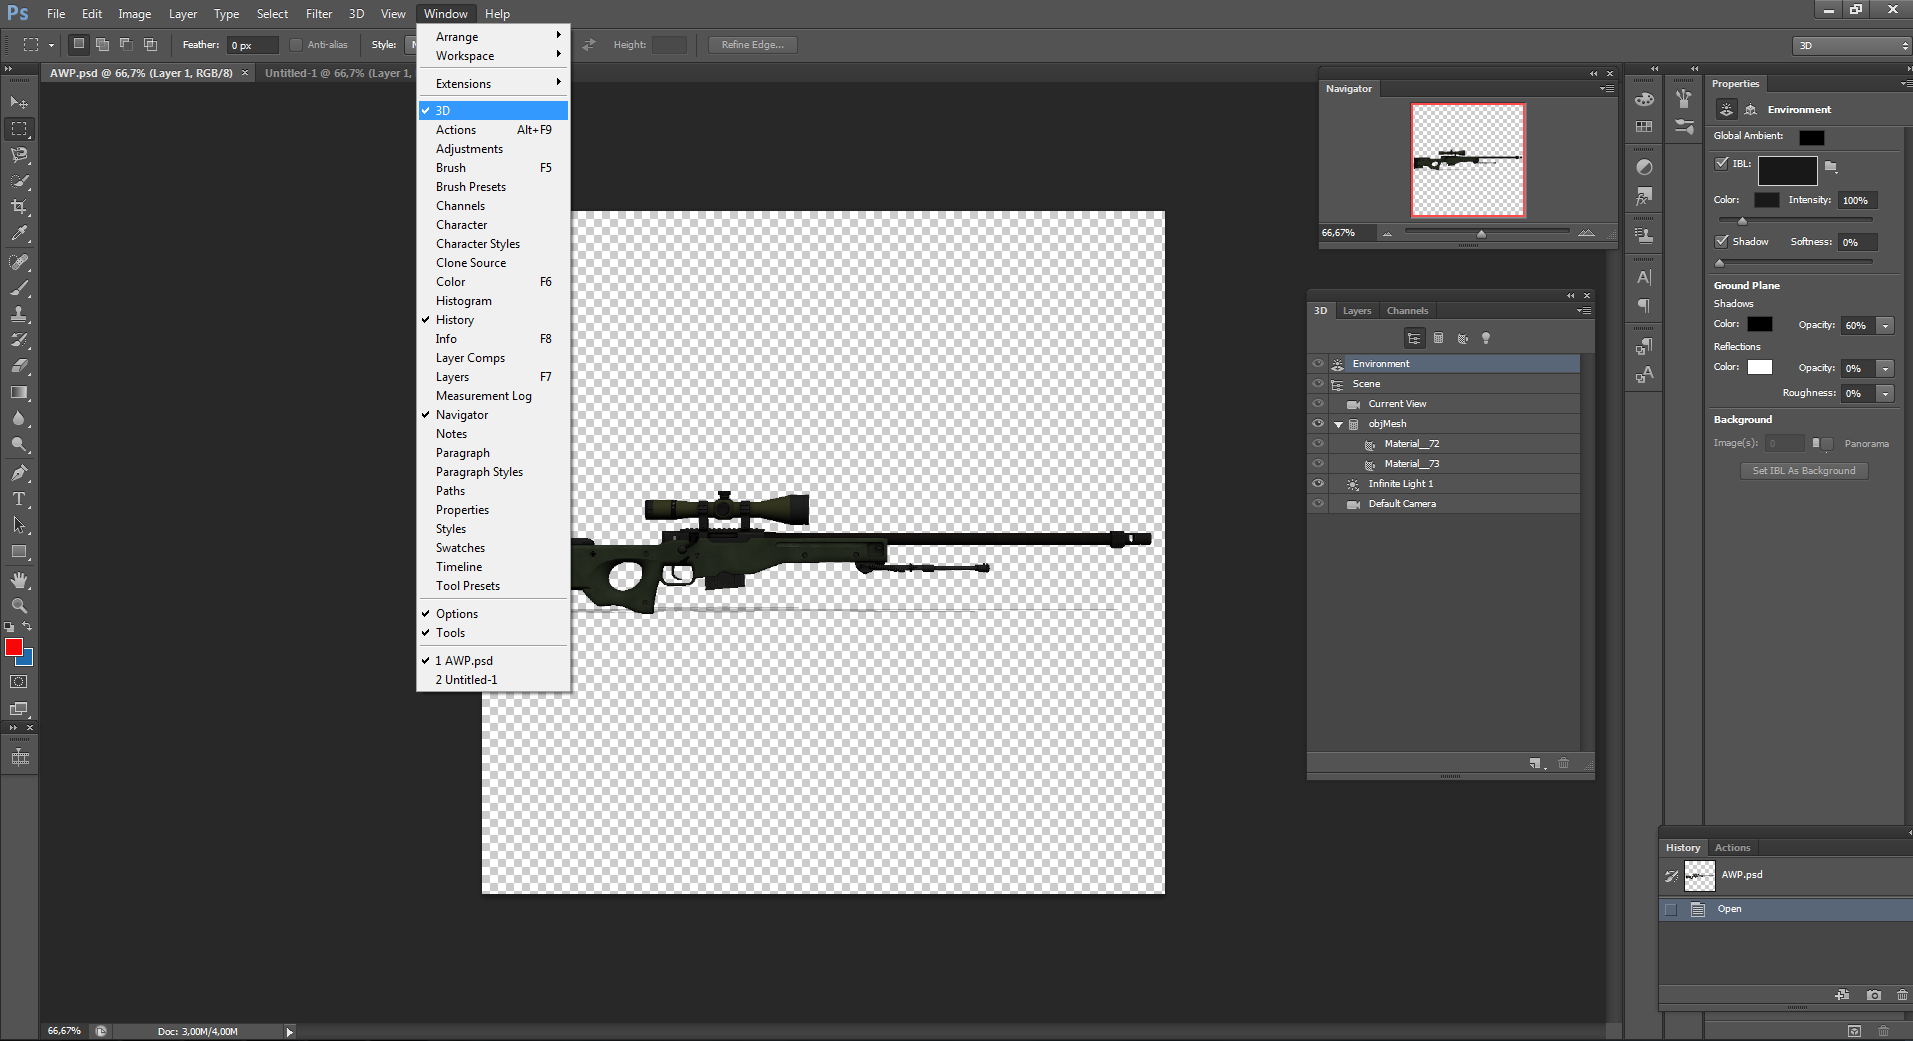Select the Eraser tool

[19, 366]
